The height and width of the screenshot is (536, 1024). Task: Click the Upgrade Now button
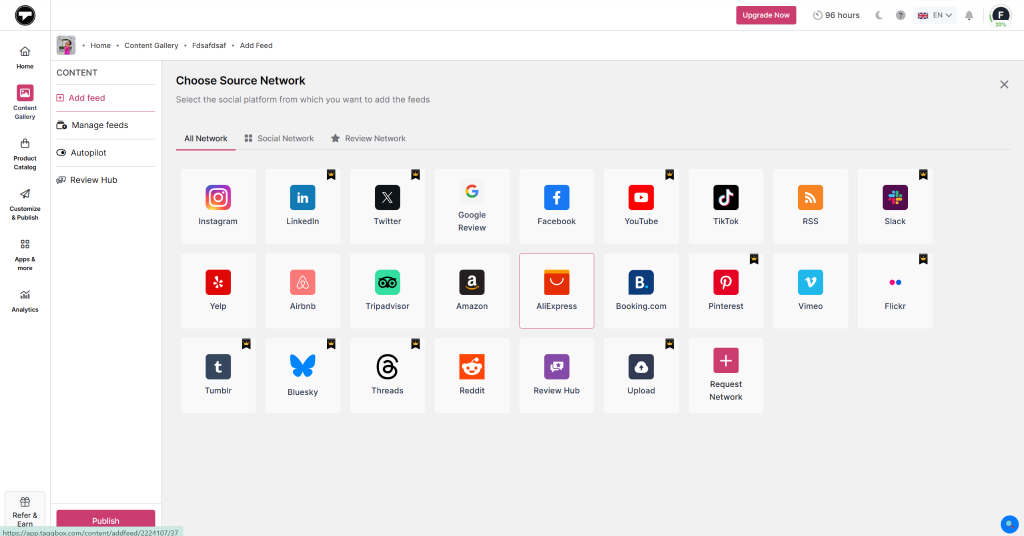point(766,15)
